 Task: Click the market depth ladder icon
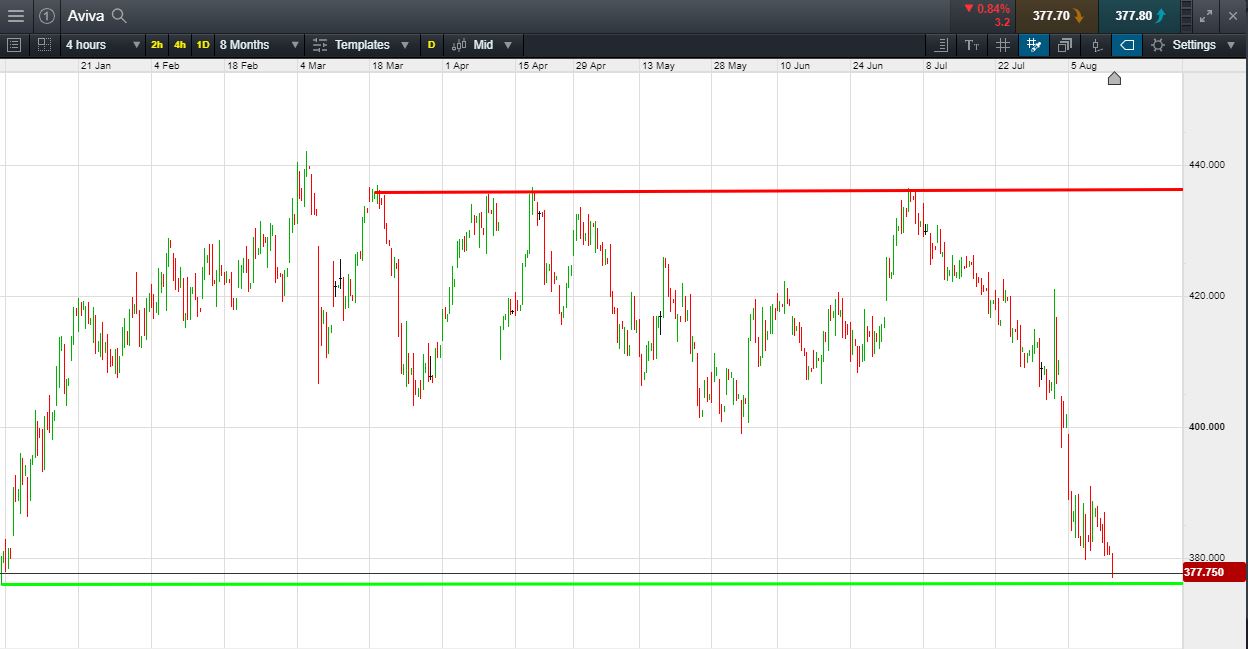[1187, 15]
